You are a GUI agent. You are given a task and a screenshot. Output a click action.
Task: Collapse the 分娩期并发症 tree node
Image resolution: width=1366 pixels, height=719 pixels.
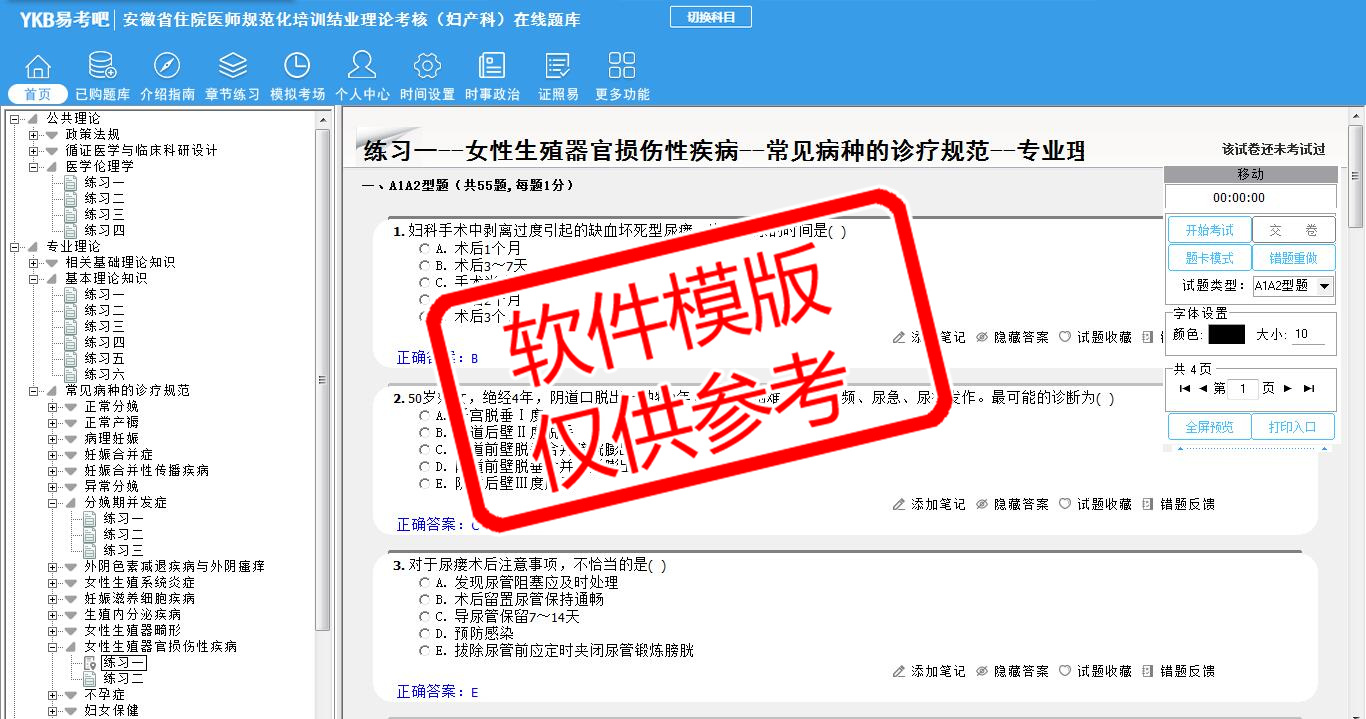click(53, 503)
